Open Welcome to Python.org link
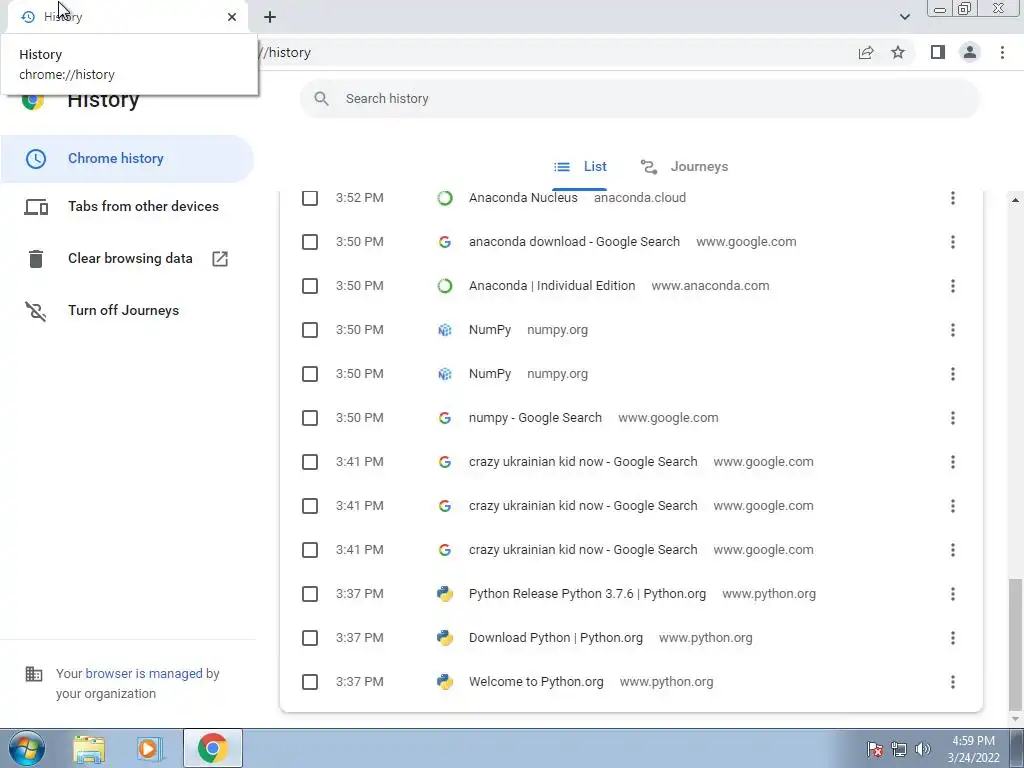Screen dimensions: 1024x768 tap(536, 682)
